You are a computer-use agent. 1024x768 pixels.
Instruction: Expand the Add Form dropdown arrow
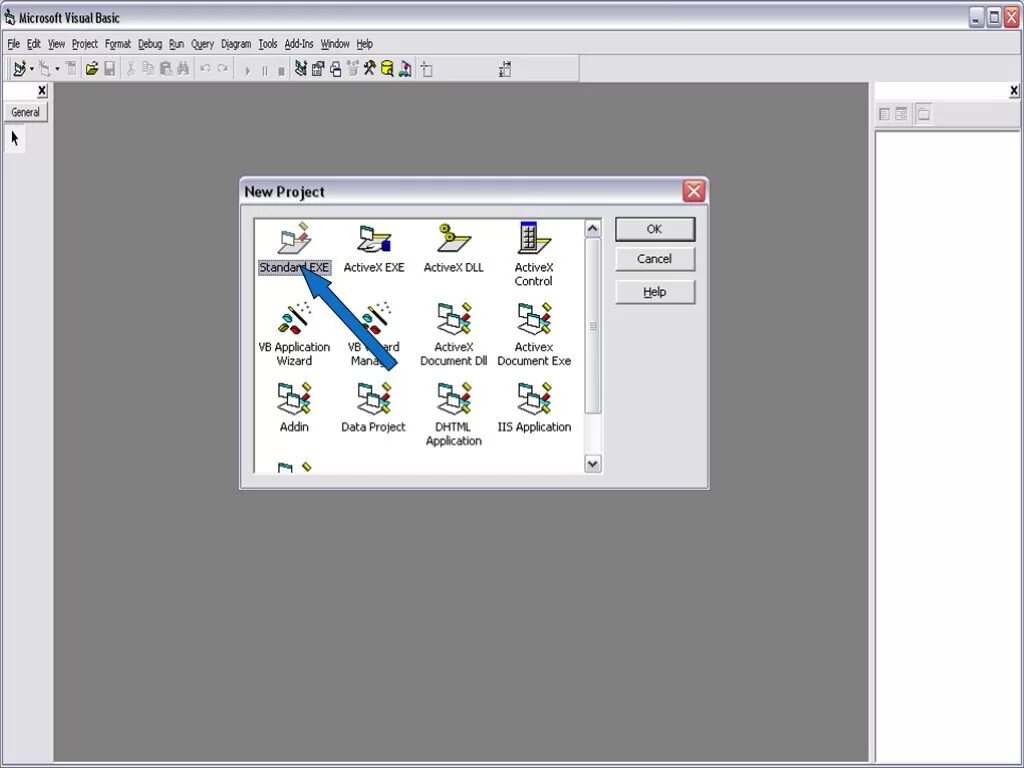(x=57, y=69)
